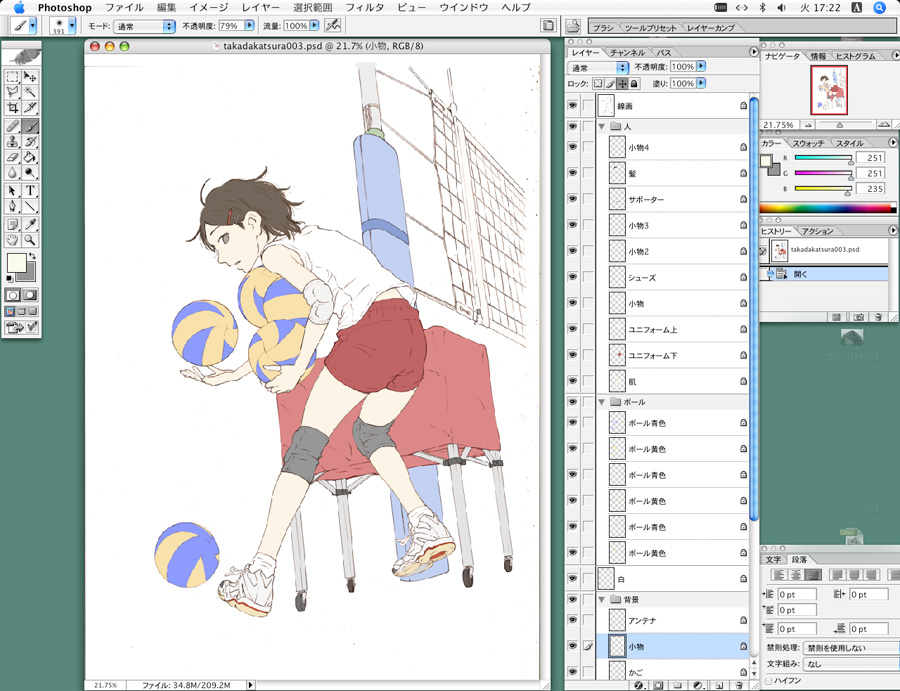Open the layer opacity slider popup
The height and width of the screenshot is (691, 900).
(x=701, y=67)
